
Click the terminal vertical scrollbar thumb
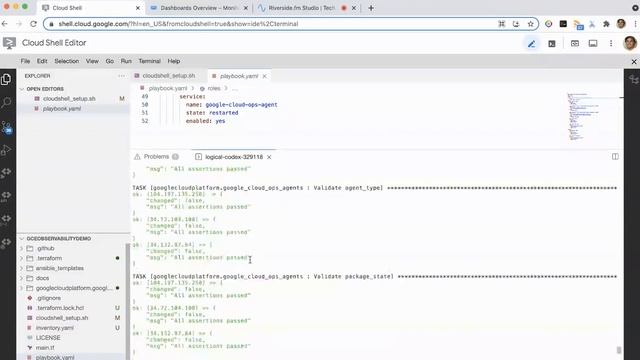point(619,350)
